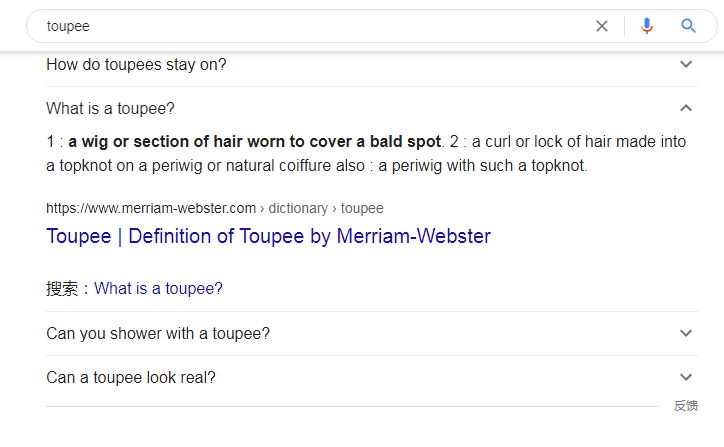This screenshot has width=724, height=447.
Task: Follow the 'What is a toupee?' search link
Action: pos(158,289)
